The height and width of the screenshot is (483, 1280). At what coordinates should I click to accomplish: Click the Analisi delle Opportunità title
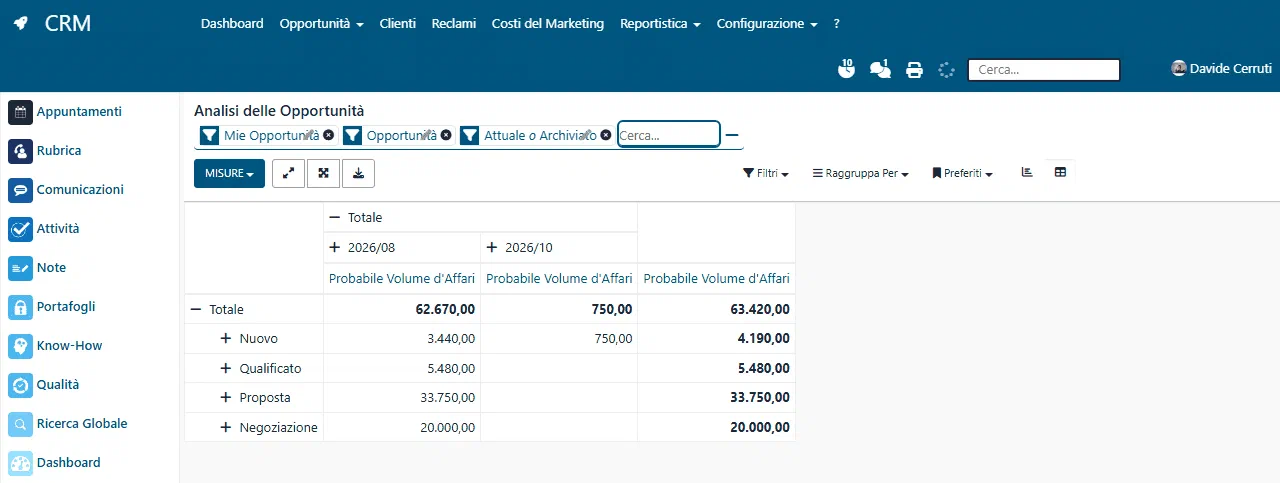pyautogui.click(x=279, y=110)
